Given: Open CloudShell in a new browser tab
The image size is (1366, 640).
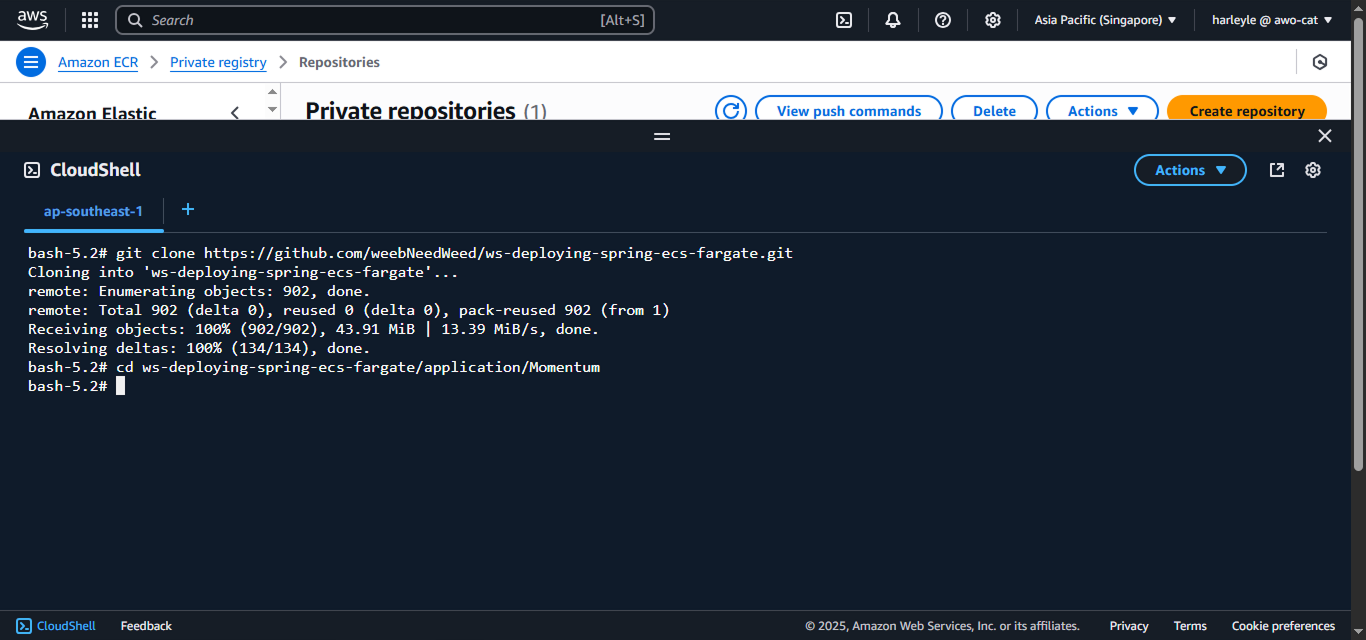Looking at the screenshot, I should (1277, 170).
